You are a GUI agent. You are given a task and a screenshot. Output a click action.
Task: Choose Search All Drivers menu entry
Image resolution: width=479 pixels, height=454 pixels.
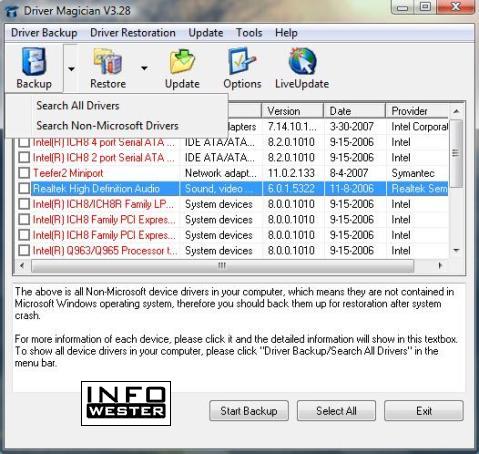(78, 106)
